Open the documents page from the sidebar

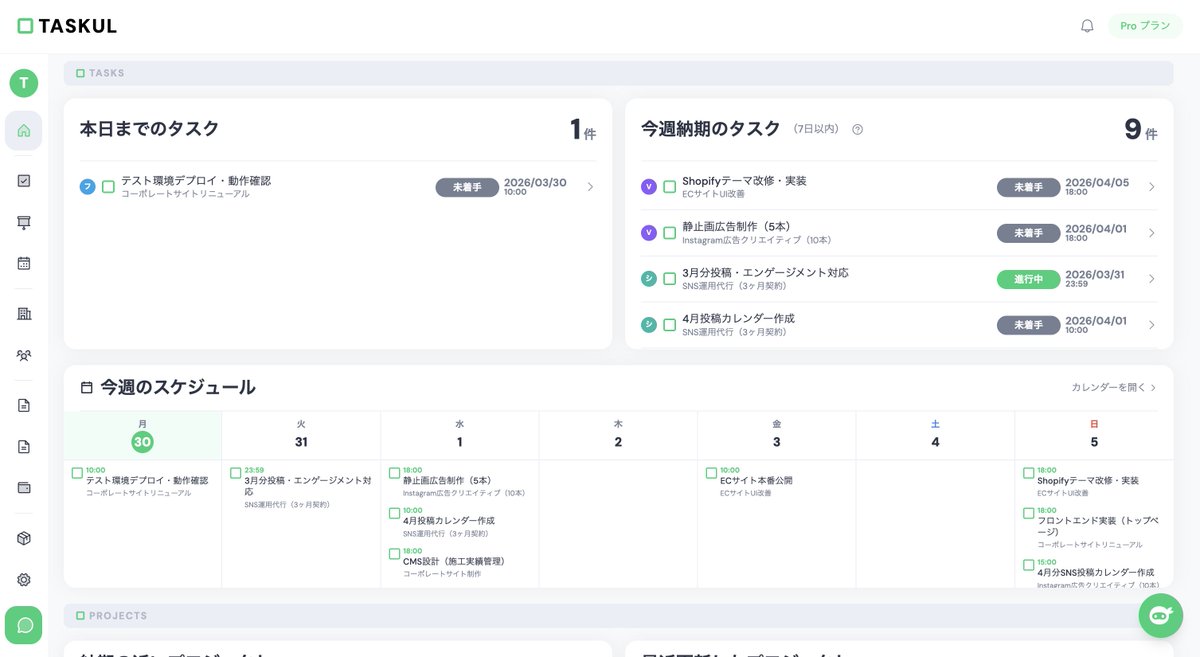click(x=22, y=405)
